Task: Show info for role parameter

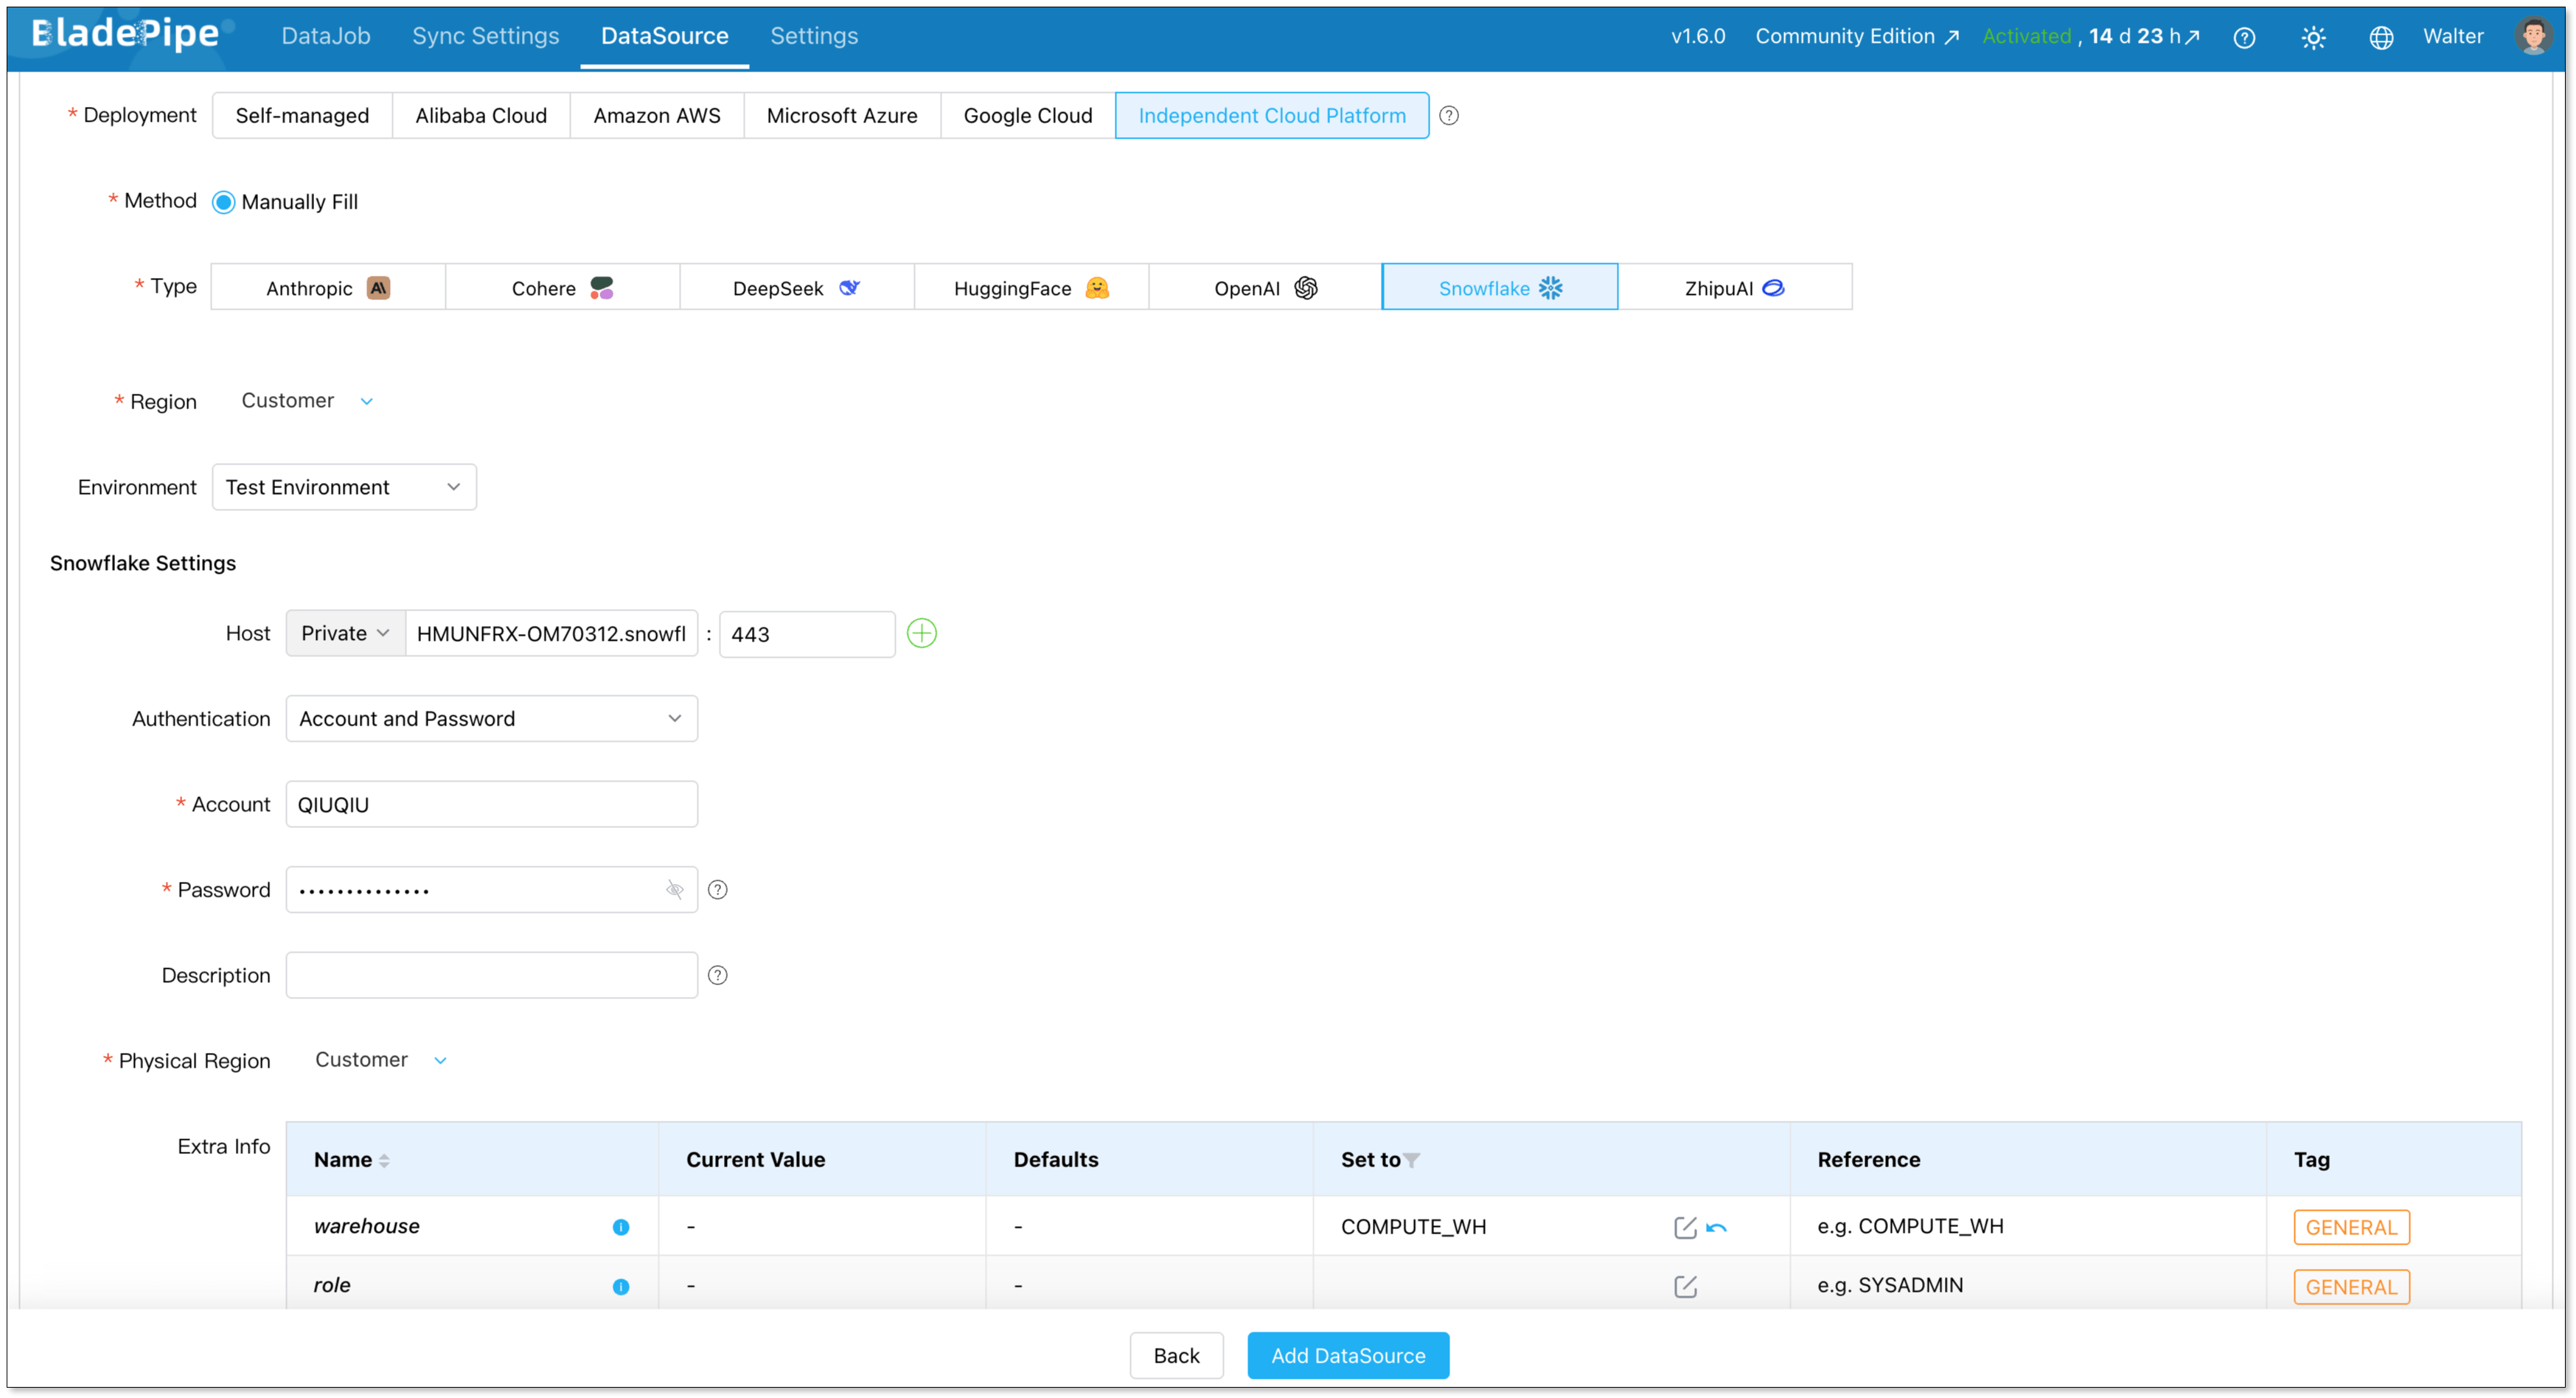Action: [x=621, y=1286]
